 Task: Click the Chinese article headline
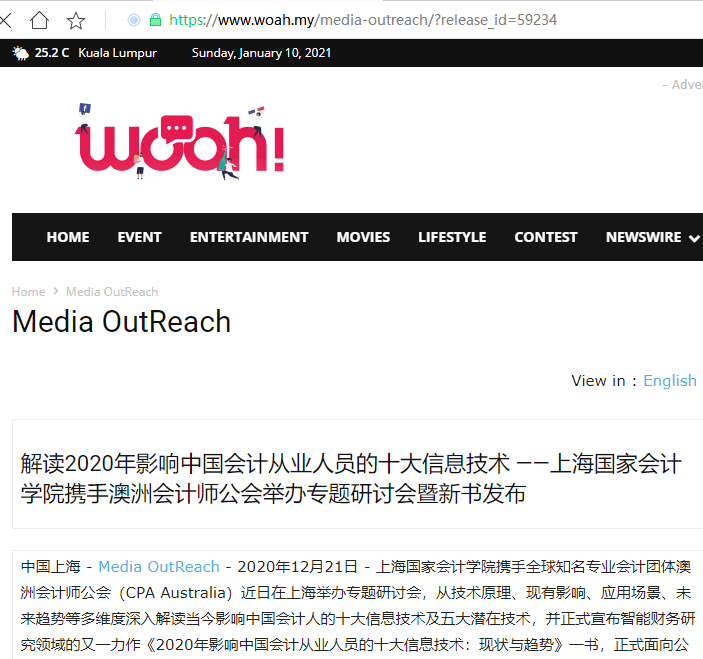350,478
